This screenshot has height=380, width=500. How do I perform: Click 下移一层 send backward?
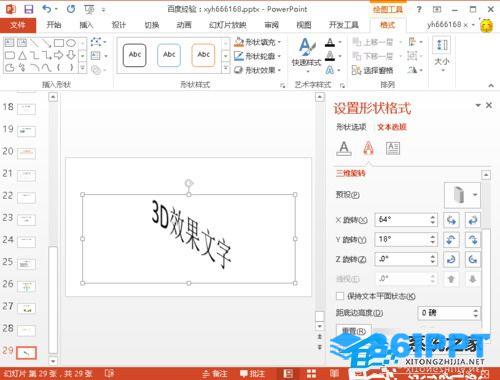point(373,56)
